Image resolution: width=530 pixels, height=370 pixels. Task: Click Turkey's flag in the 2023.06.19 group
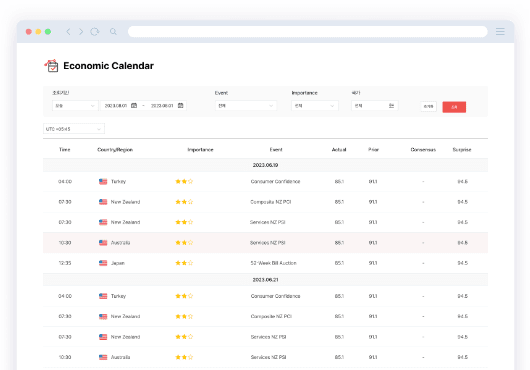point(103,181)
